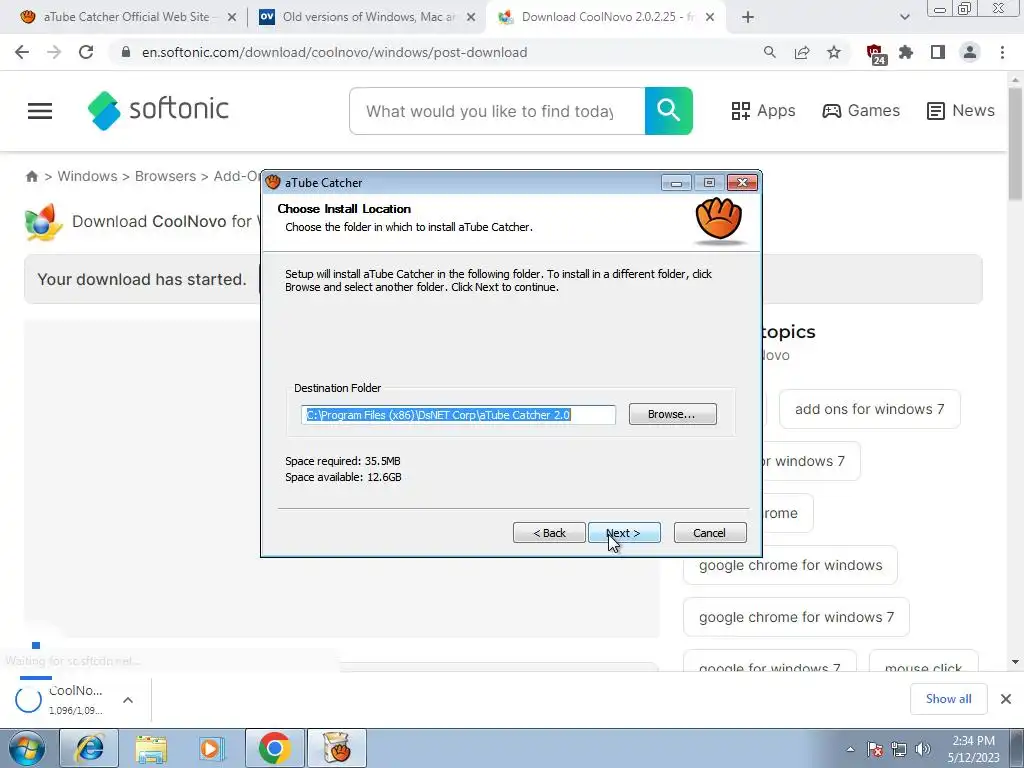
Task: Close the Old versions of Windows tab
Action: tap(471, 18)
